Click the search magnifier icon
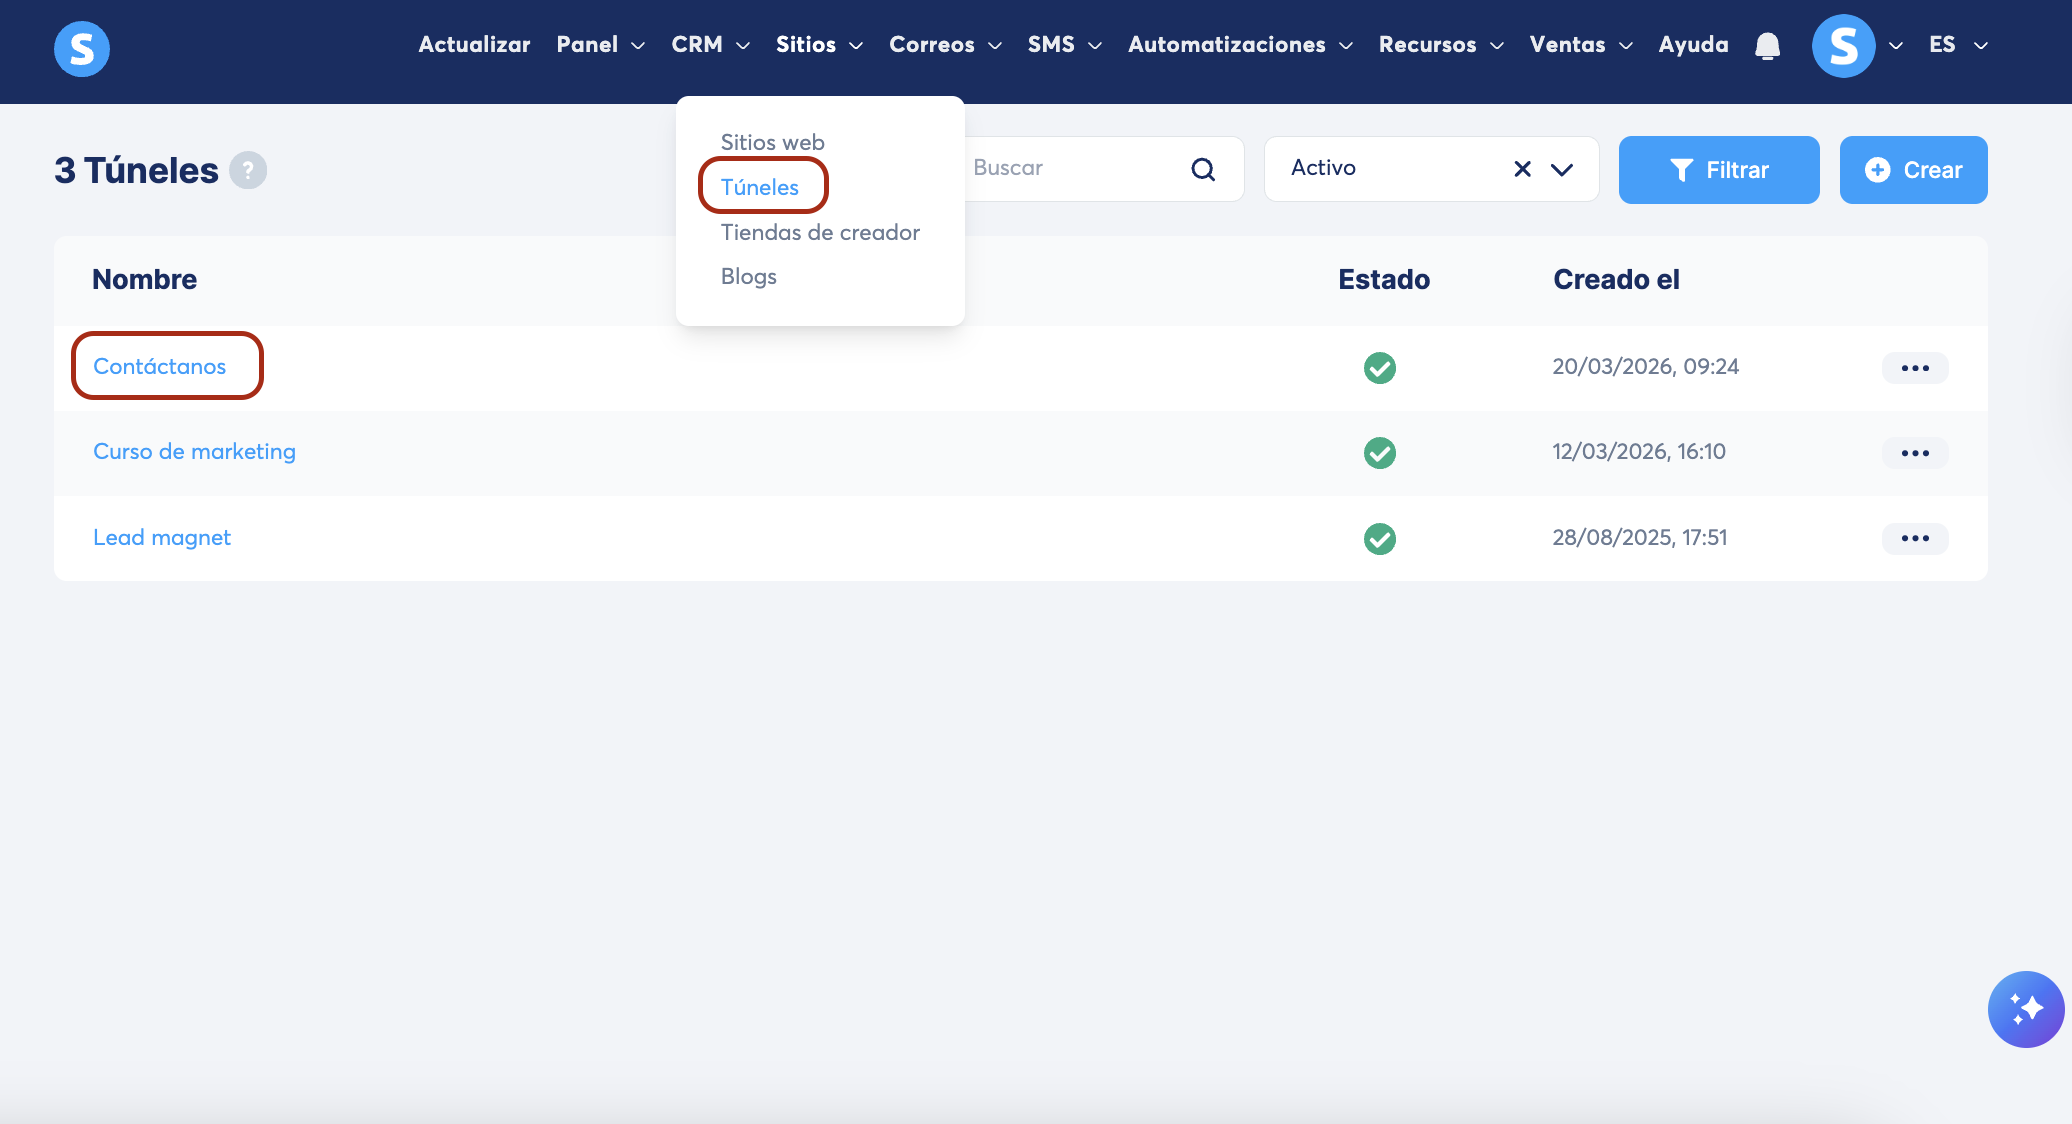This screenshot has width=2072, height=1124. pos(1203,169)
